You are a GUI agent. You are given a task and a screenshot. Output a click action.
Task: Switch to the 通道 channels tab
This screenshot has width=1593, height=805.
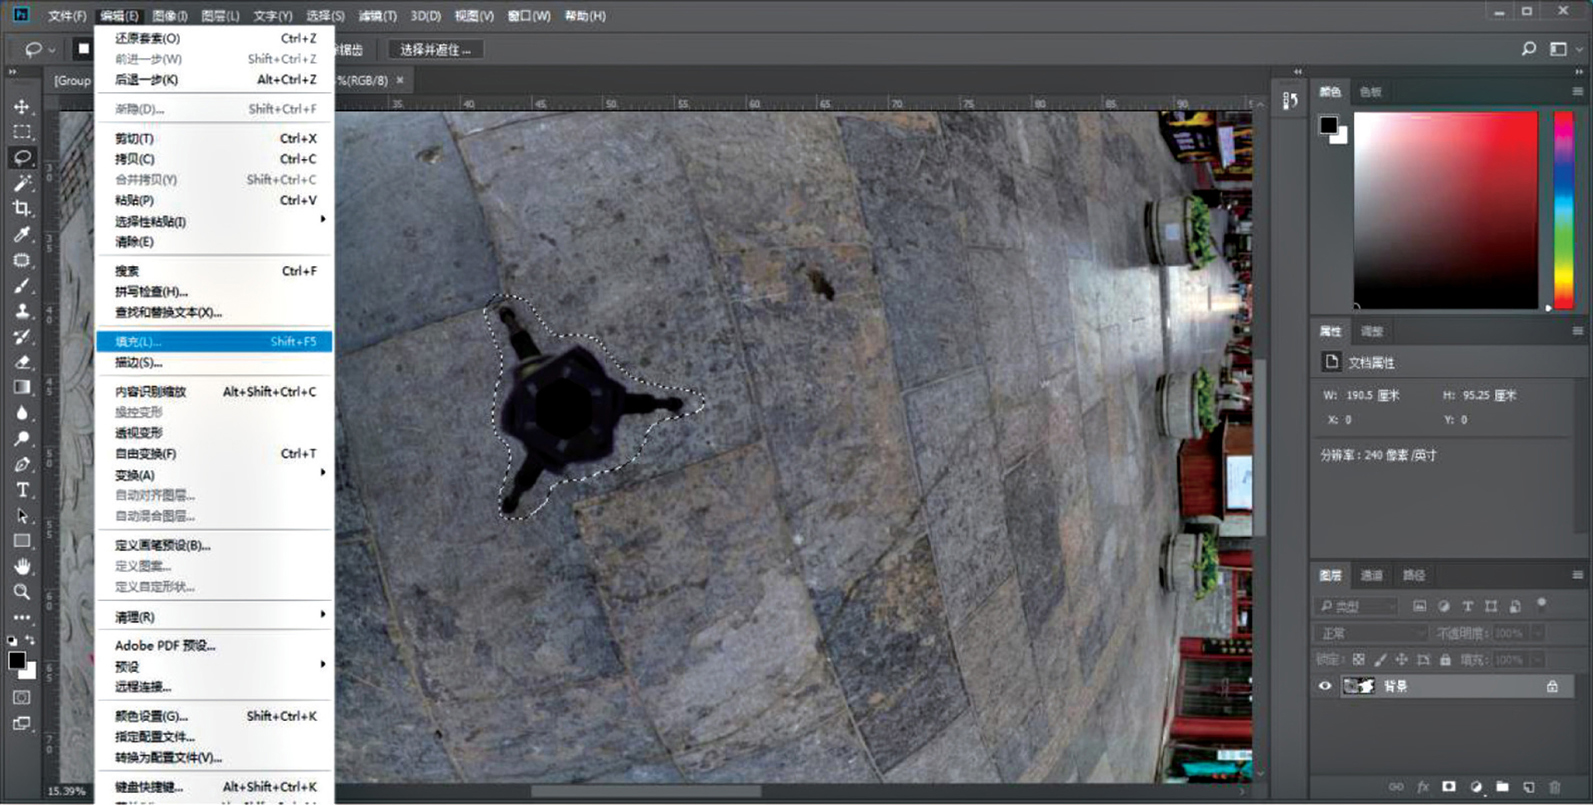tap(1371, 575)
